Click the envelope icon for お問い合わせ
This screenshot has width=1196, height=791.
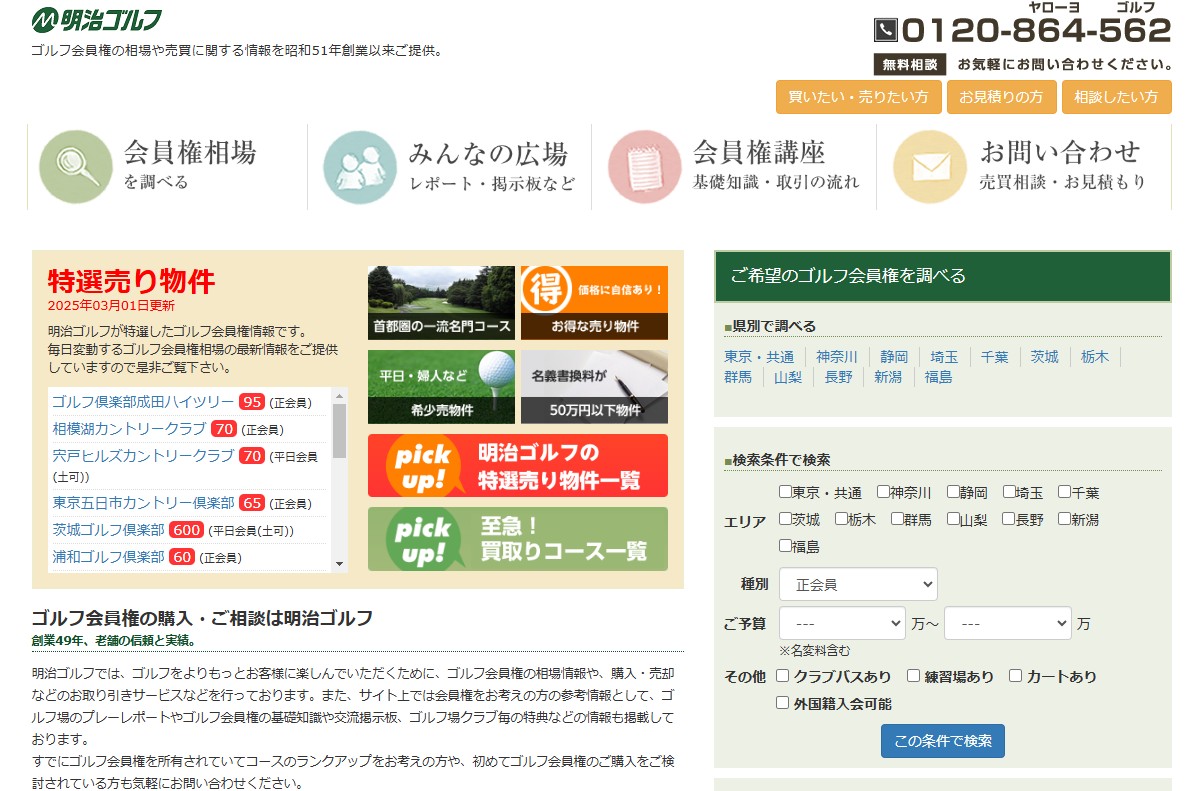tap(929, 167)
